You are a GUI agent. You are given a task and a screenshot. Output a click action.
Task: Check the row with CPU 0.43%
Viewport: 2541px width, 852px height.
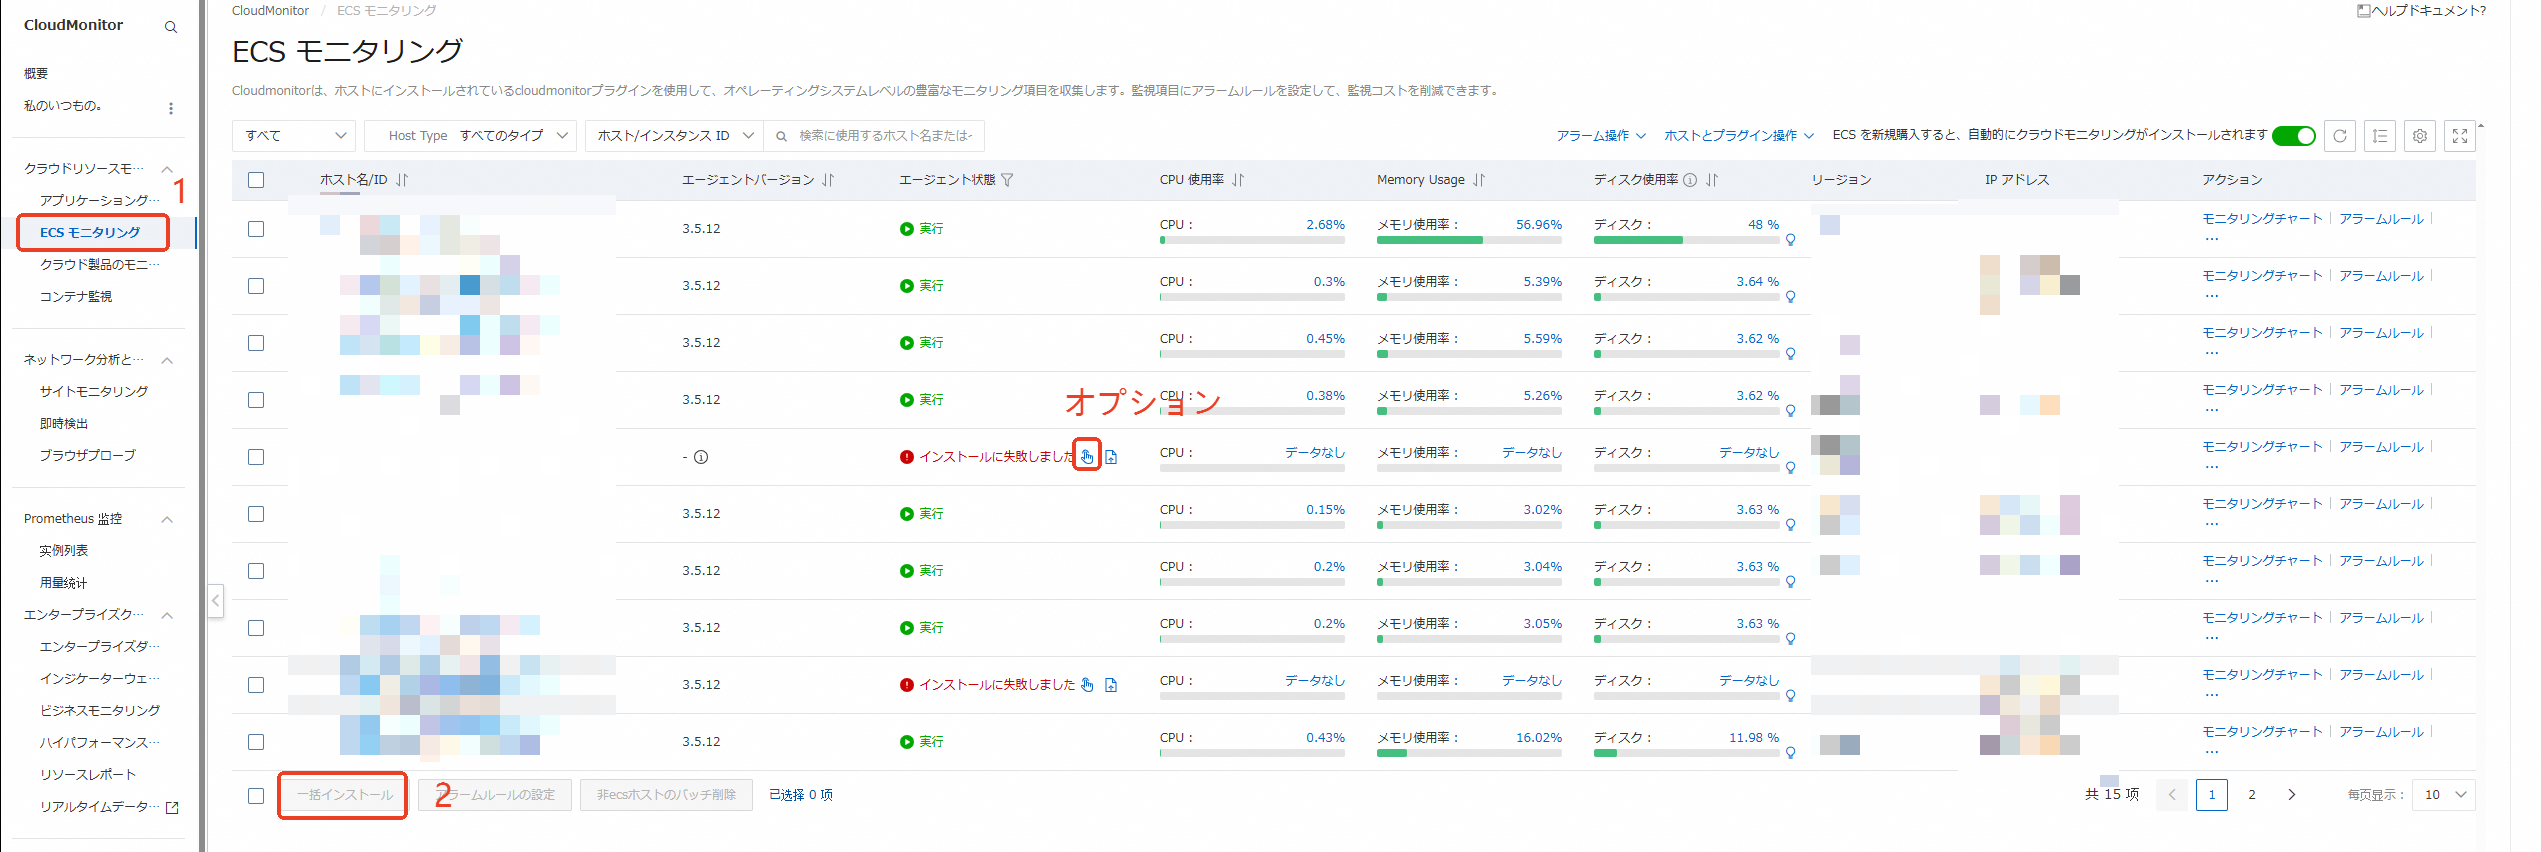pyautogui.click(x=256, y=742)
